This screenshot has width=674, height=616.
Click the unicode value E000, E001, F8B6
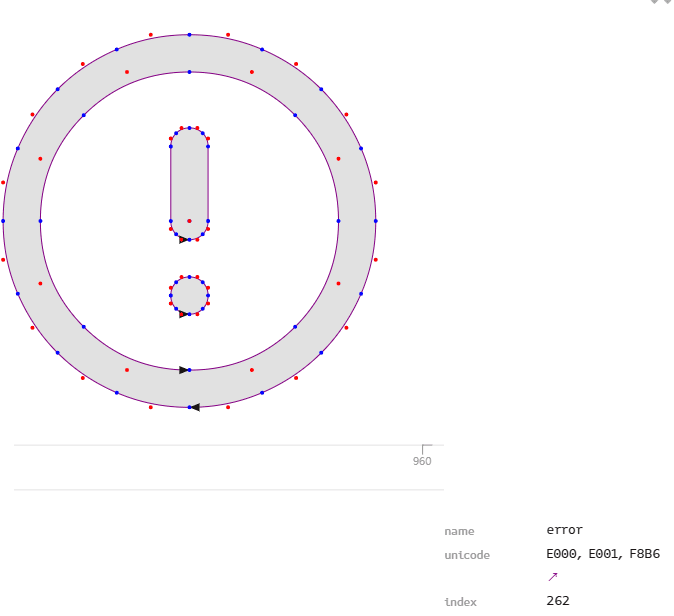coord(602,554)
